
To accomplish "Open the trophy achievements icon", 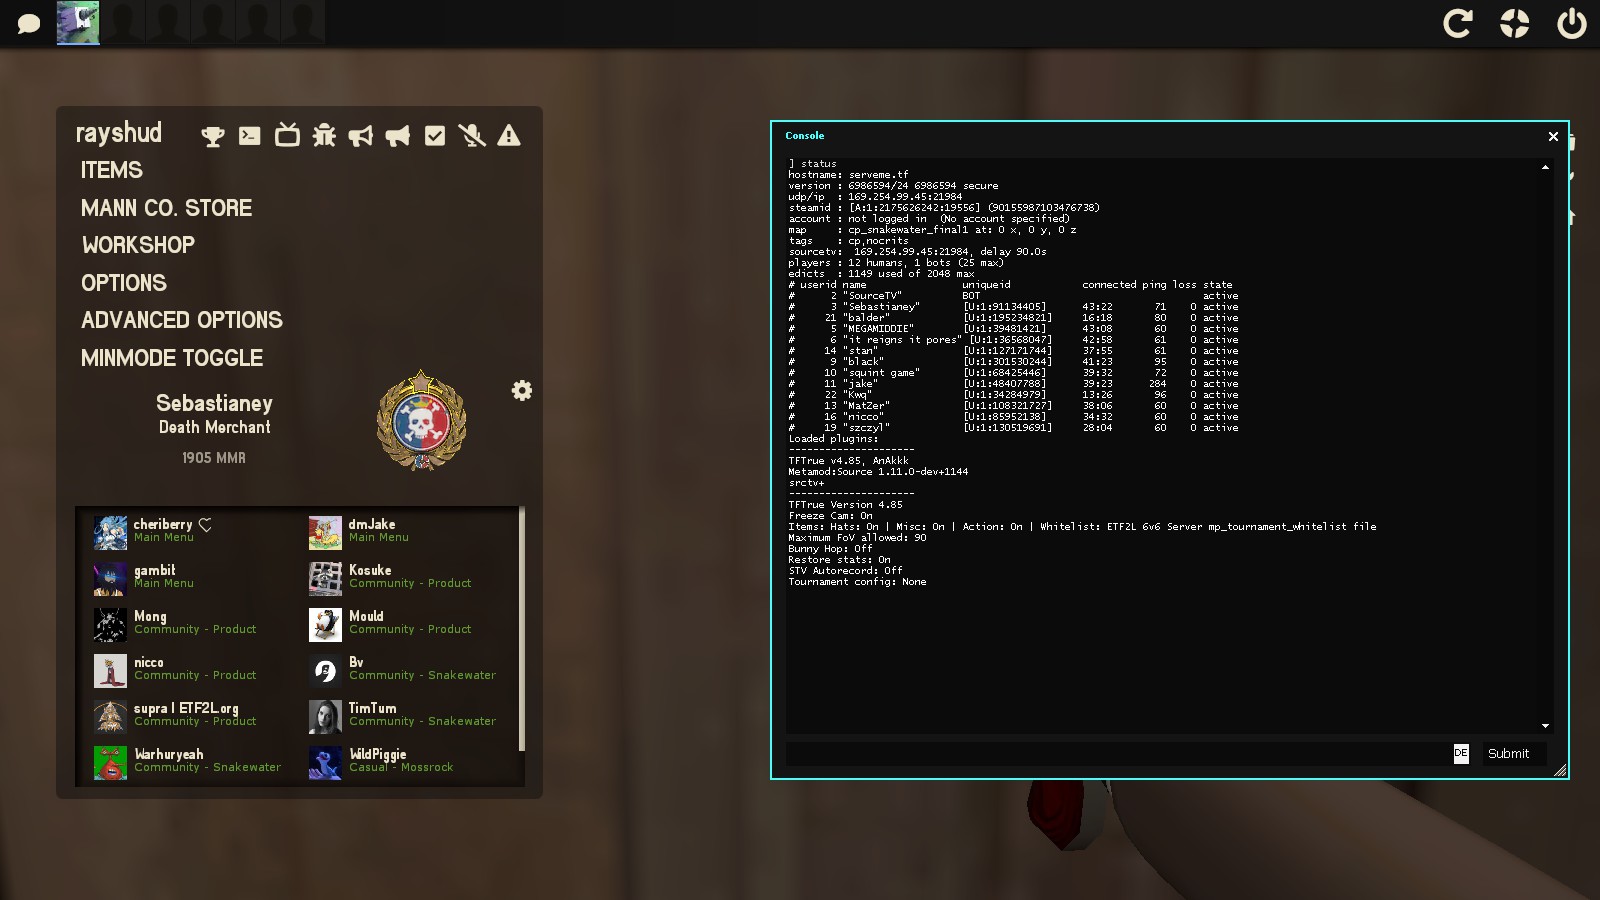I will point(213,136).
